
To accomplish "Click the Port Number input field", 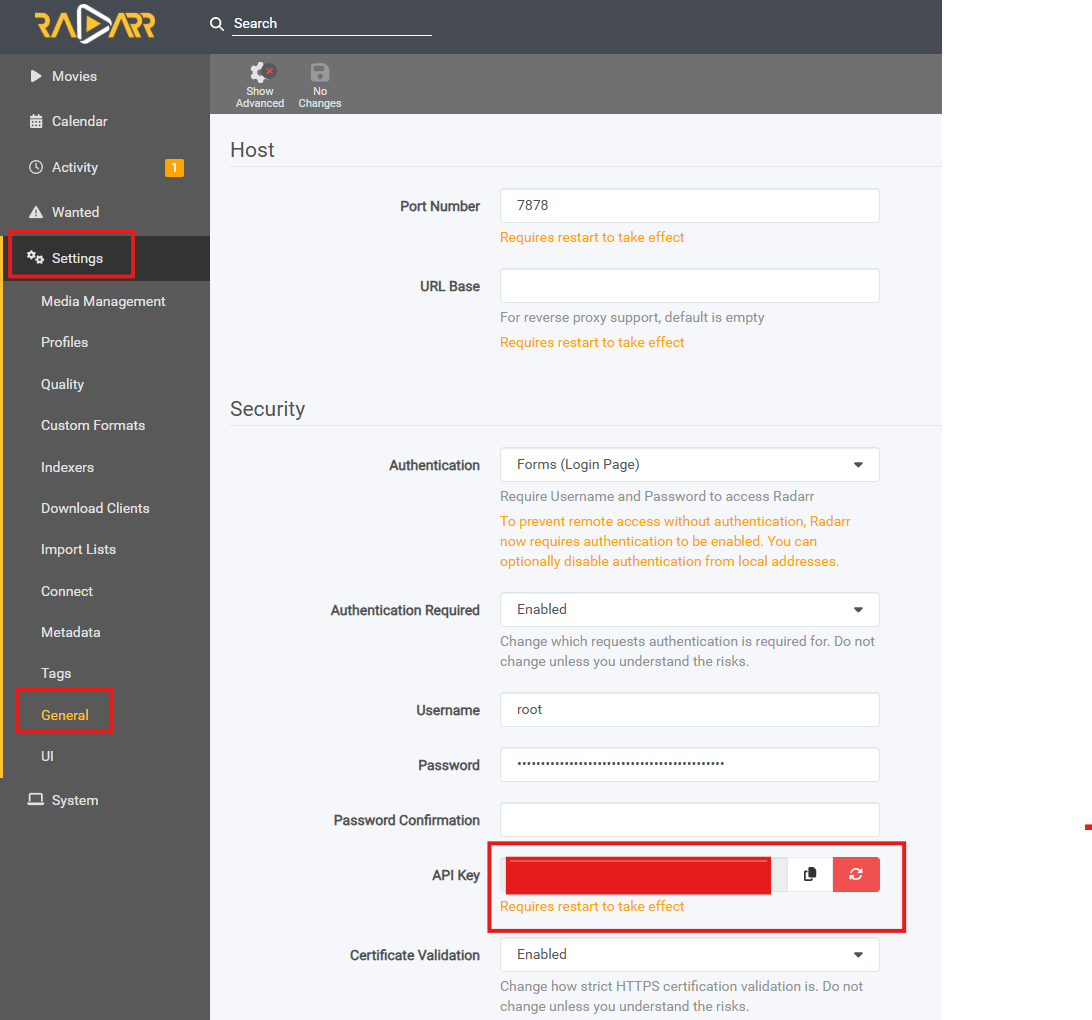I will point(689,205).
